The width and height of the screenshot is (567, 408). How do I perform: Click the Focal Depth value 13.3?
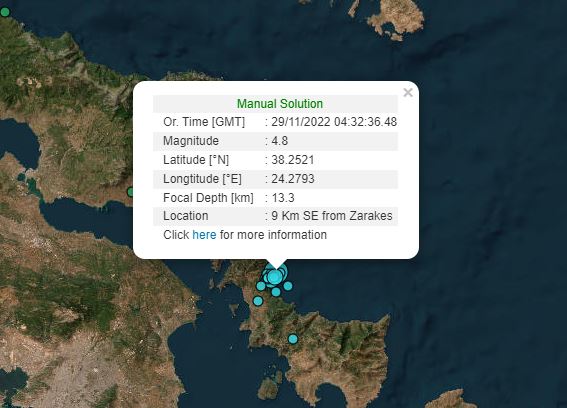[x=283, y=198]
